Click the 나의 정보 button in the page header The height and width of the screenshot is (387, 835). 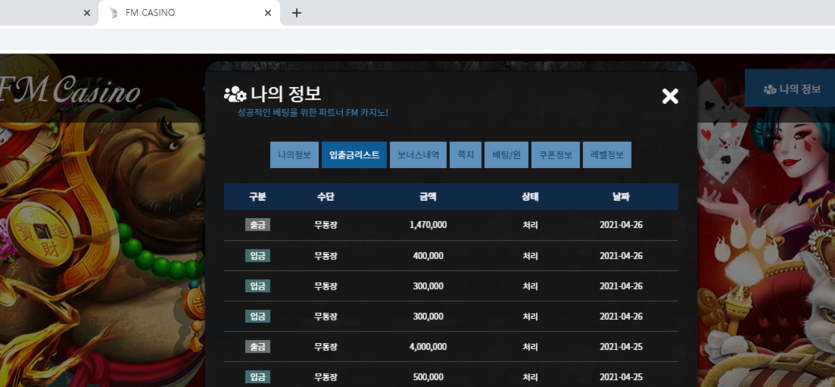point(790,88)
